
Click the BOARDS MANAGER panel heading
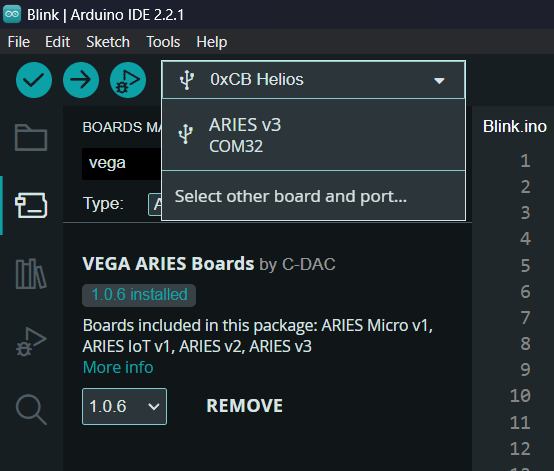[122, 127]
